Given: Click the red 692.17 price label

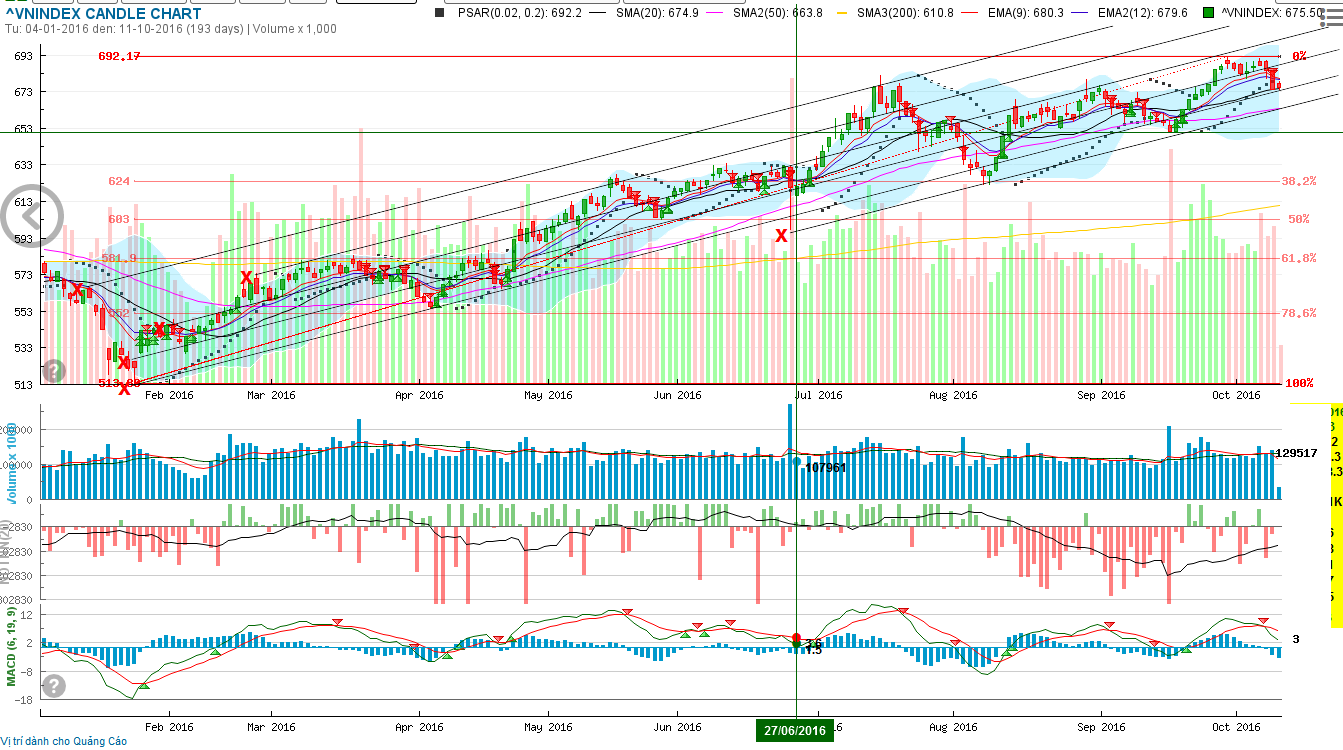Looking at the screenshot, I should click(x=119, y=57).
